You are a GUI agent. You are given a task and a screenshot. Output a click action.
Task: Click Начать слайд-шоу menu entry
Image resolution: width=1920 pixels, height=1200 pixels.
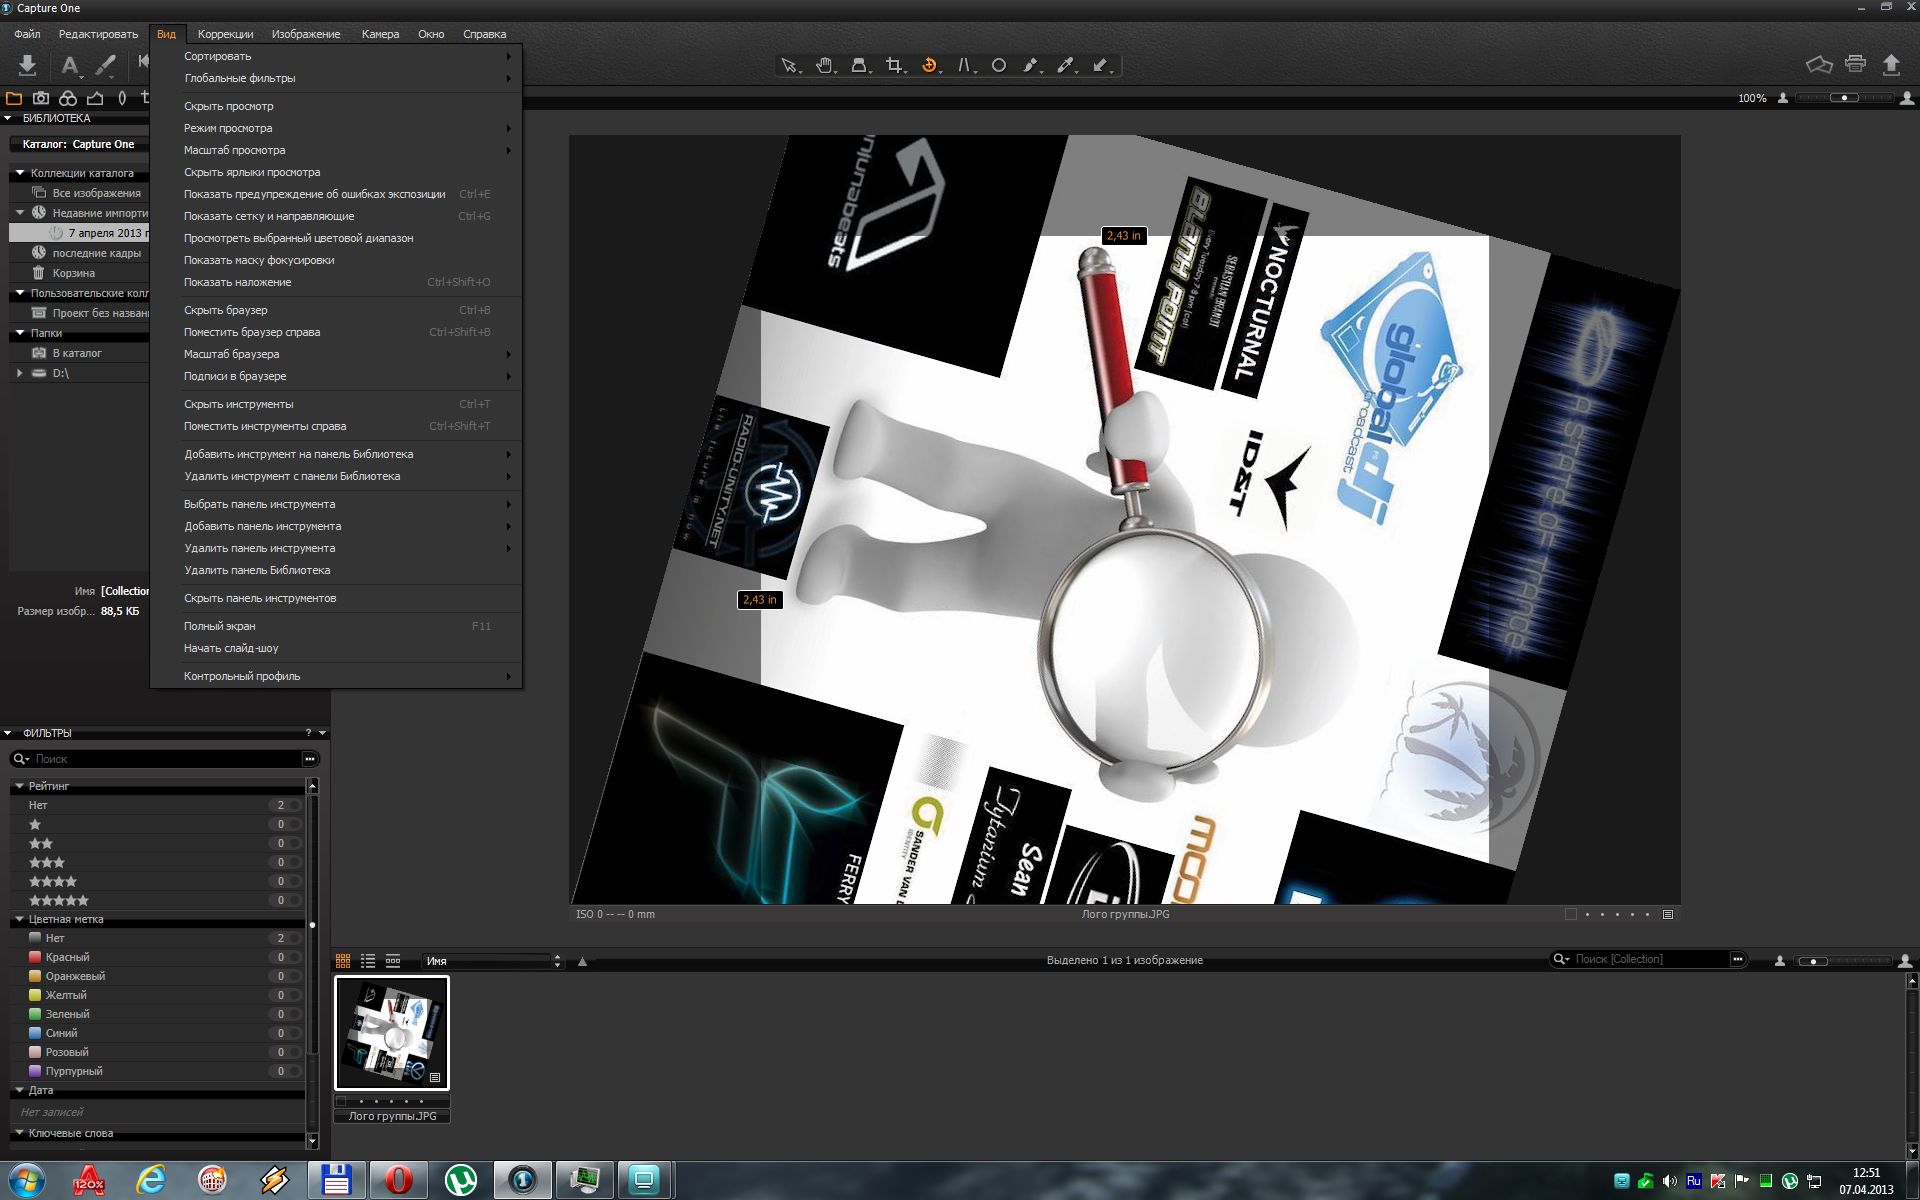point(231,648)
